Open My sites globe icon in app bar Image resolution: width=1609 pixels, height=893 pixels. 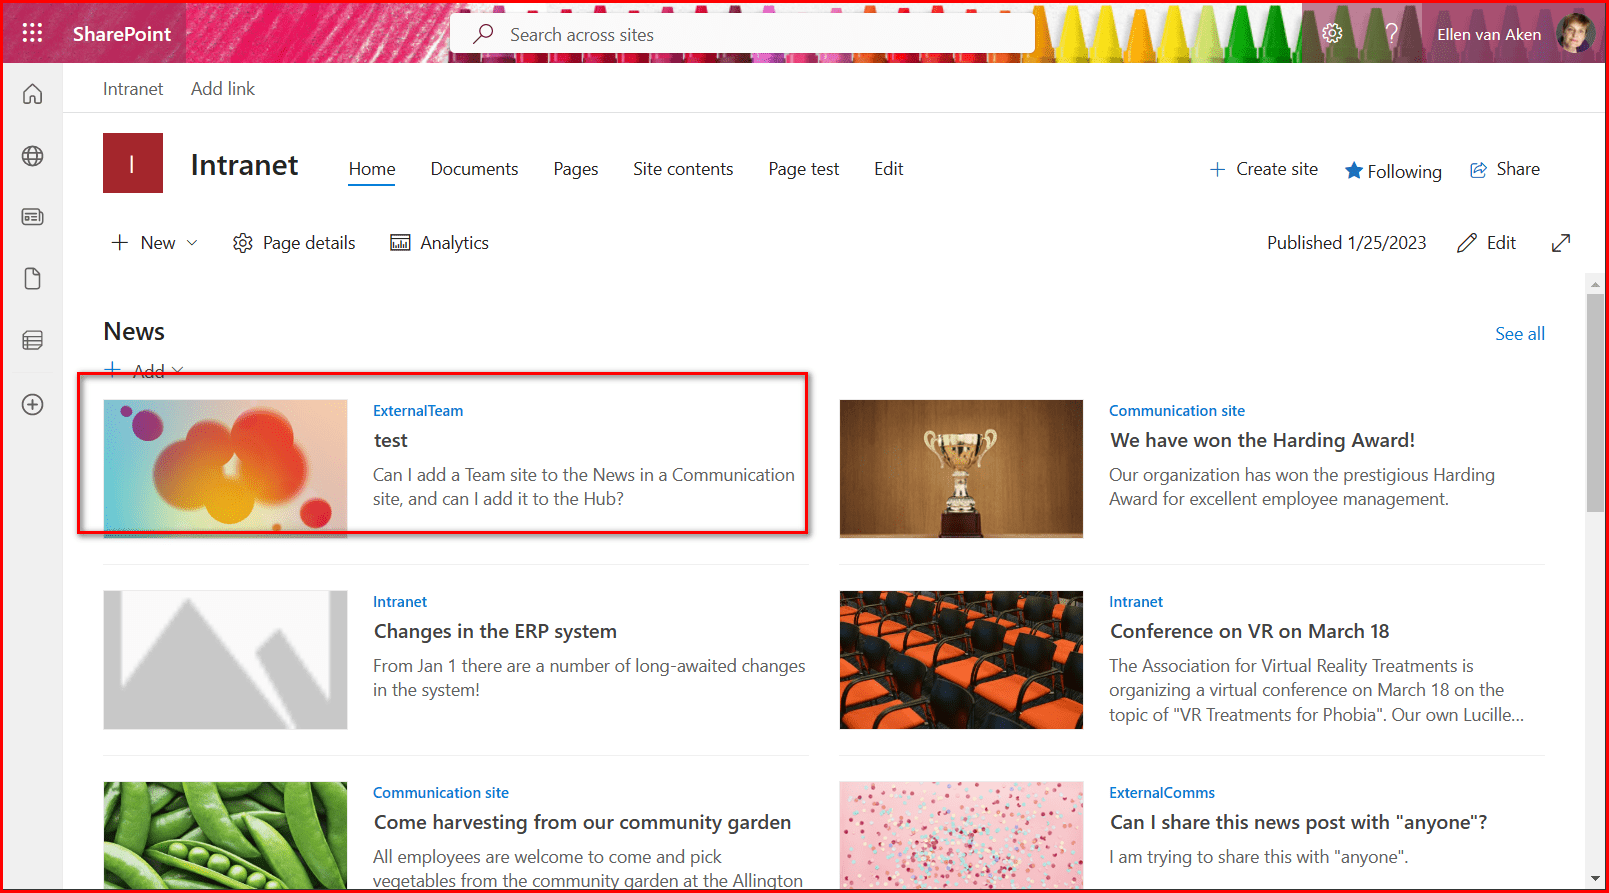coord(33,156)
